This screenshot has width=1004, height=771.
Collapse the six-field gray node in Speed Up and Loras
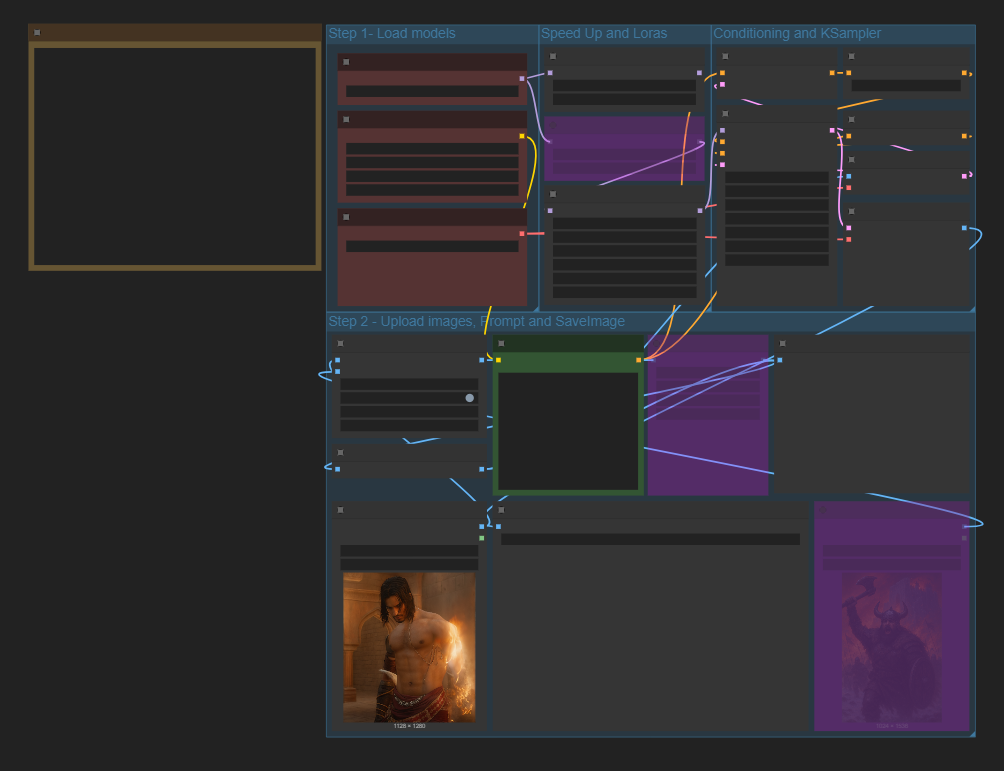tap(553, 194)
